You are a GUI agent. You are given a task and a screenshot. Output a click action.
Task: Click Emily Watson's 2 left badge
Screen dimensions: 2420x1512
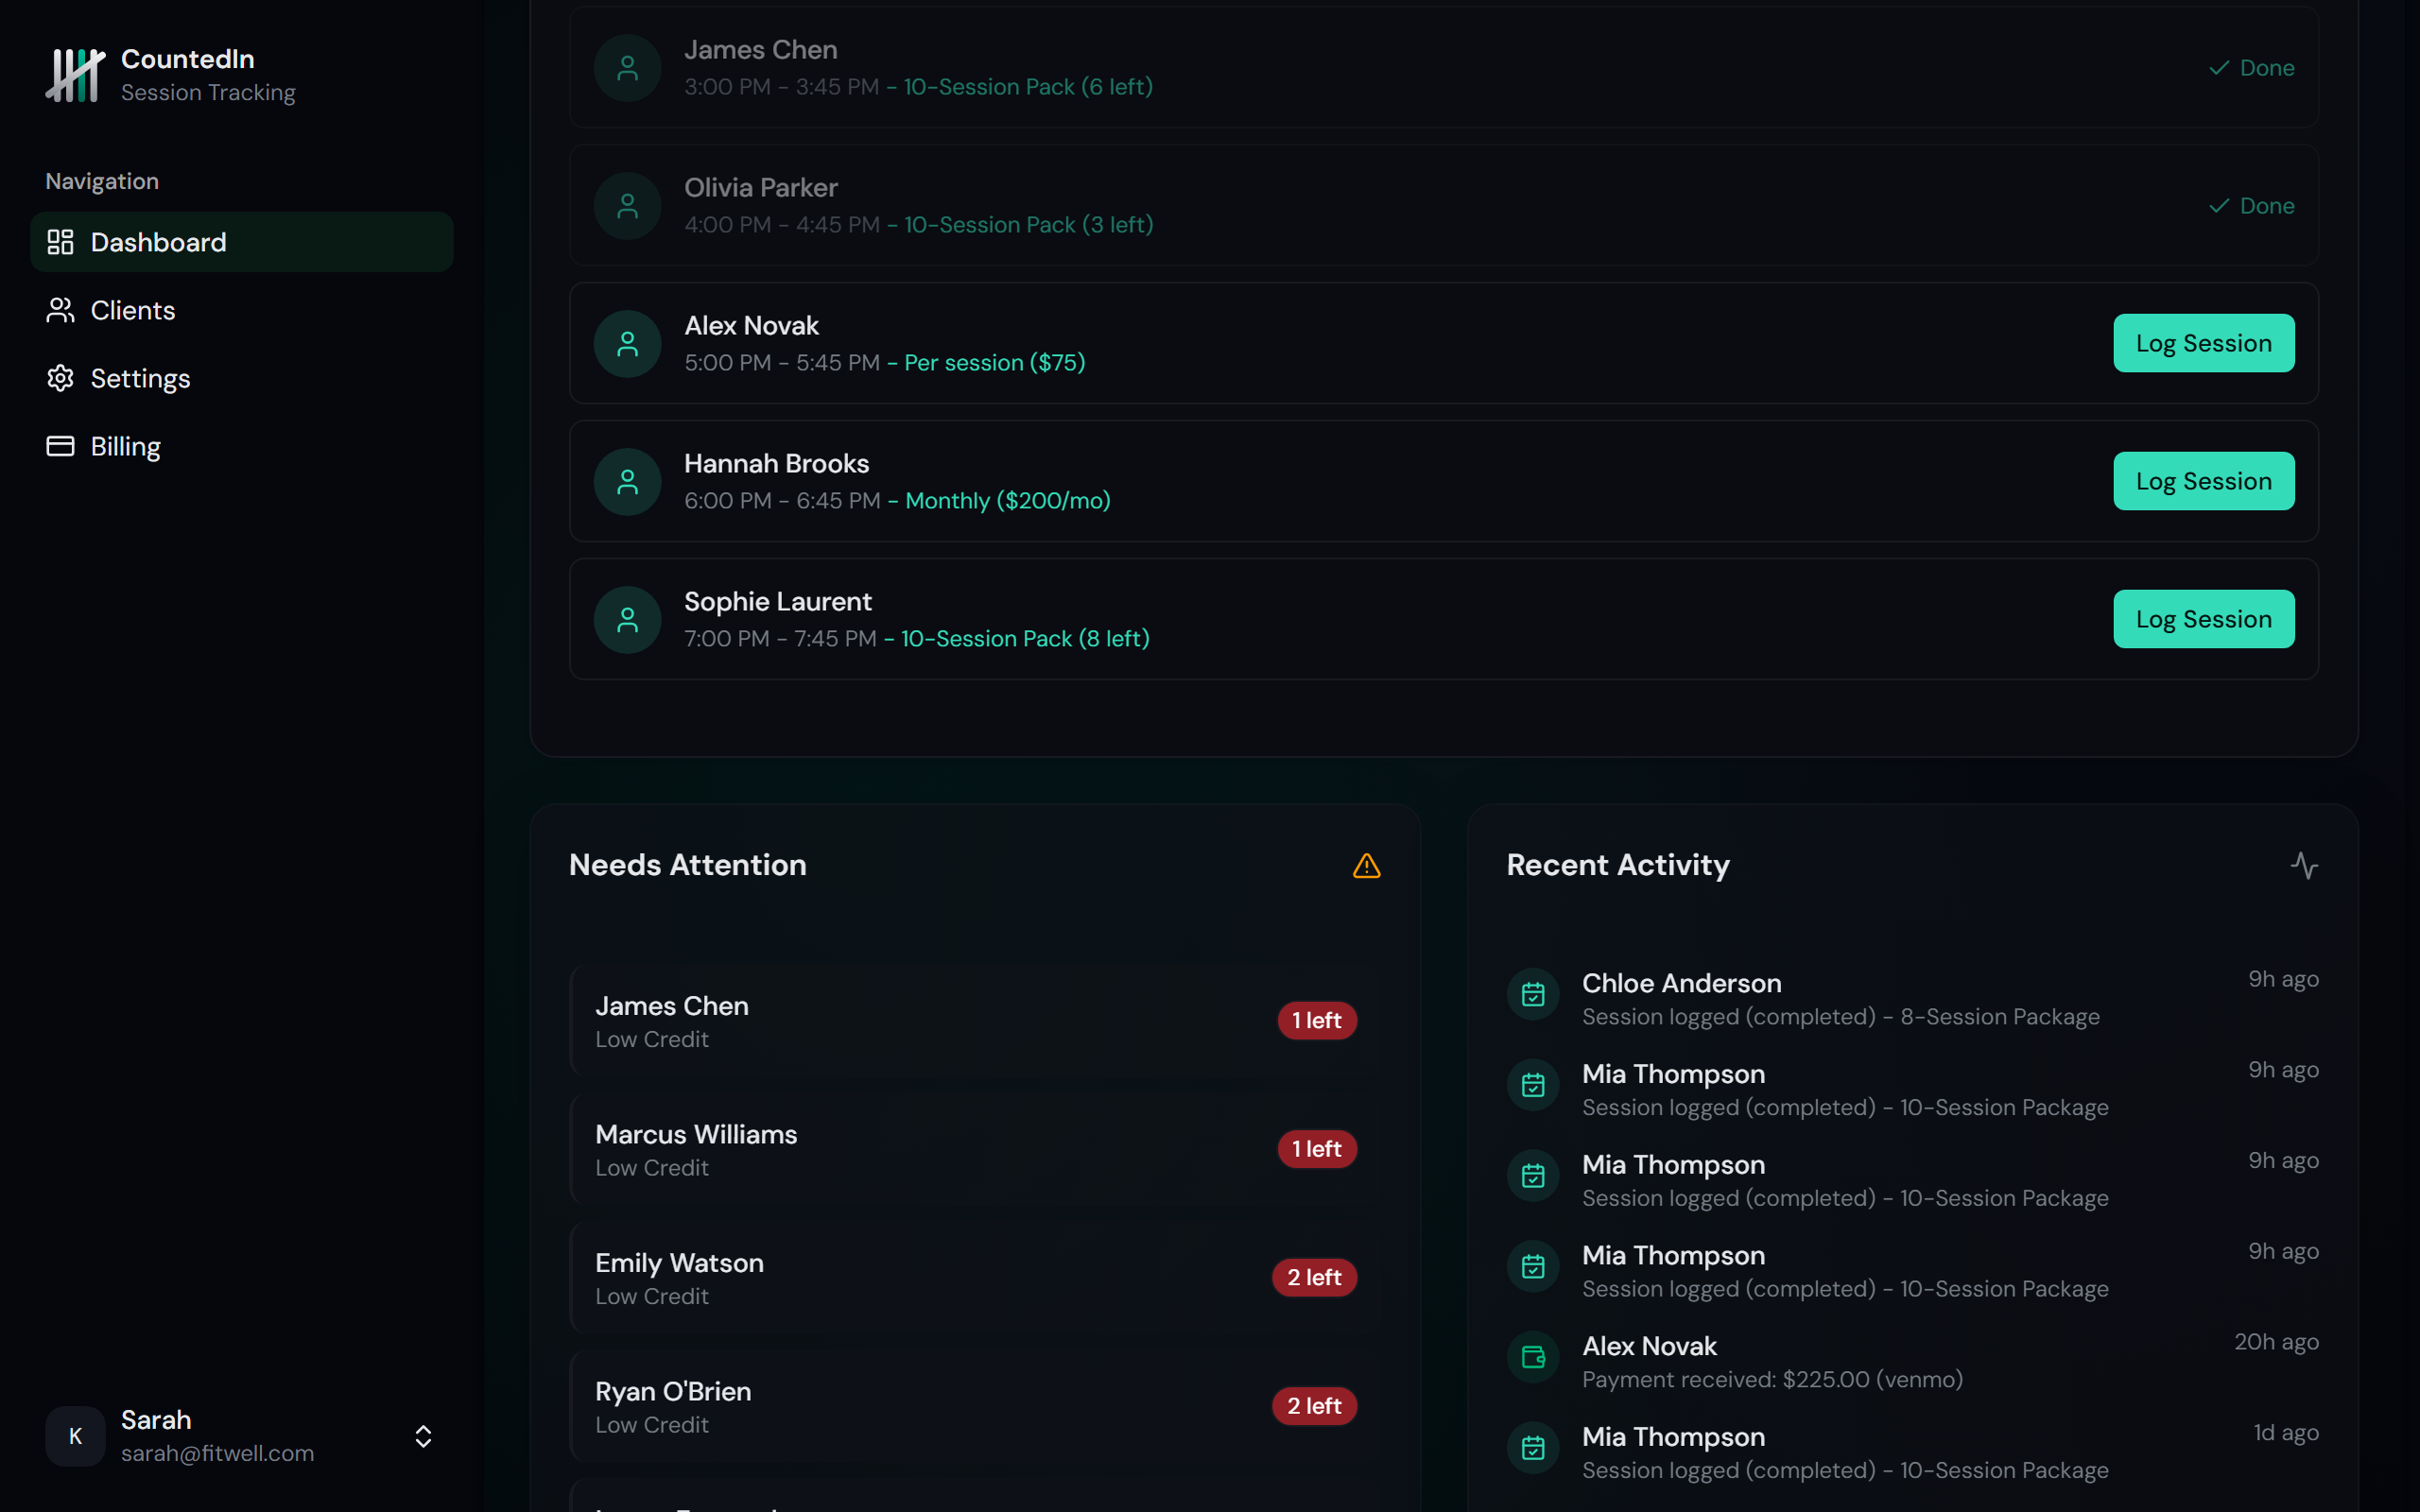tap(1314, 1278)
